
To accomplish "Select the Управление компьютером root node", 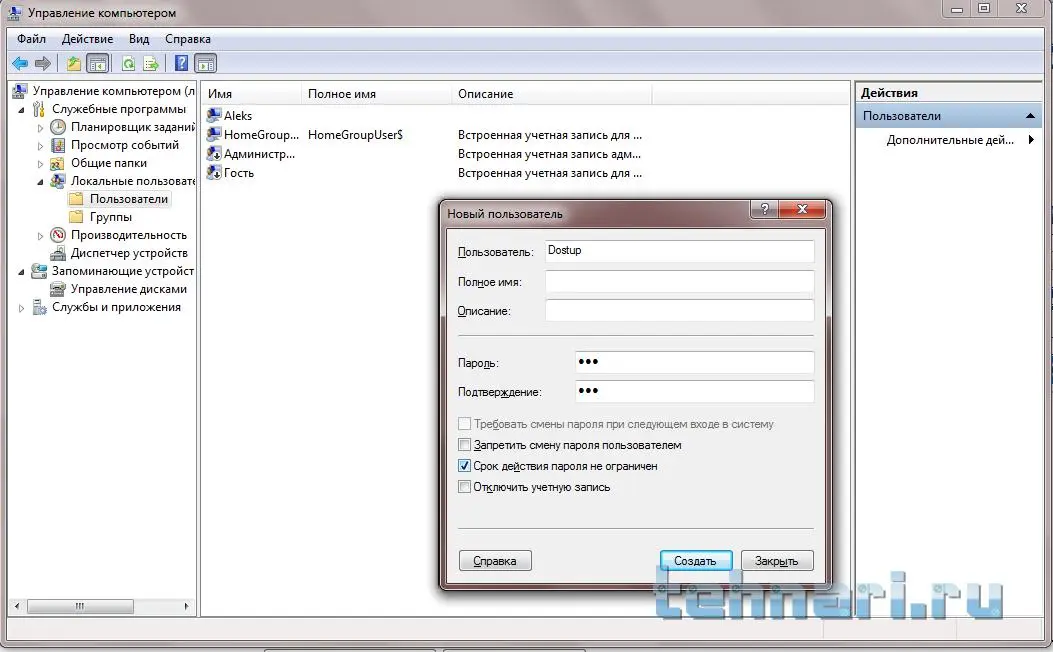I will coord(113,91).
